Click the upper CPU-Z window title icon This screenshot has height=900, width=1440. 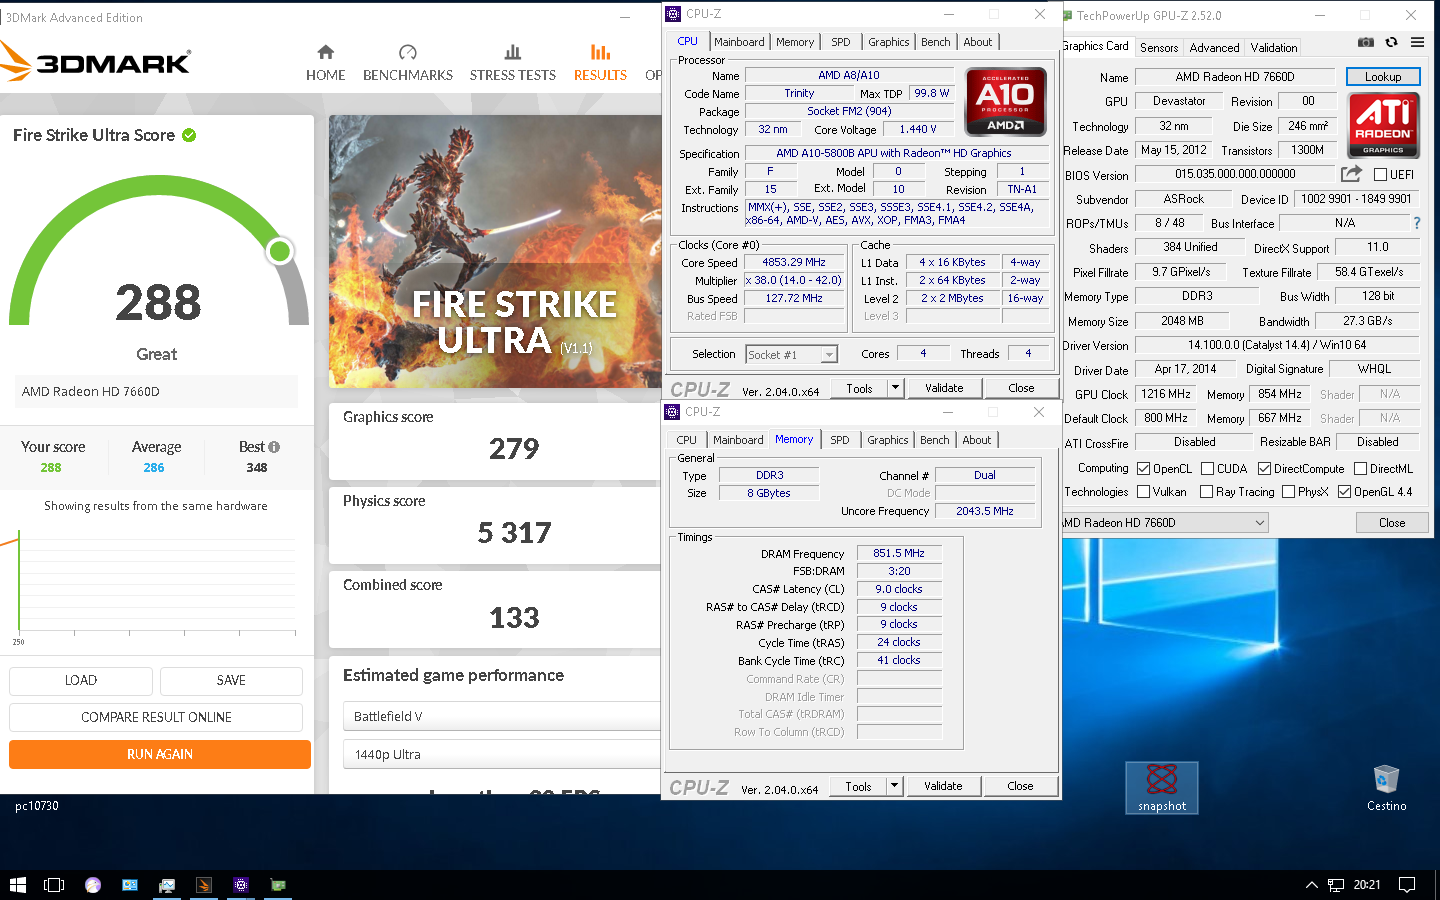tap(673, 14)
